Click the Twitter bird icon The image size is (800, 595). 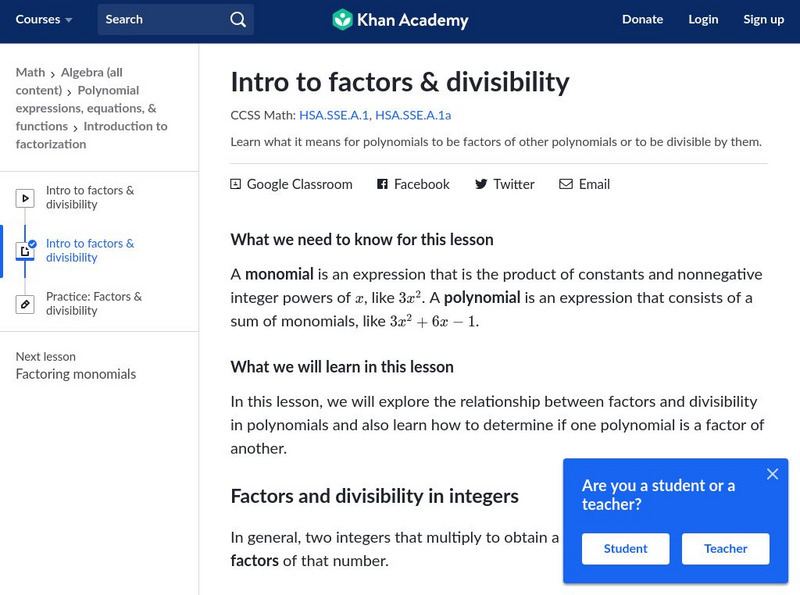(x=481, y=184)
